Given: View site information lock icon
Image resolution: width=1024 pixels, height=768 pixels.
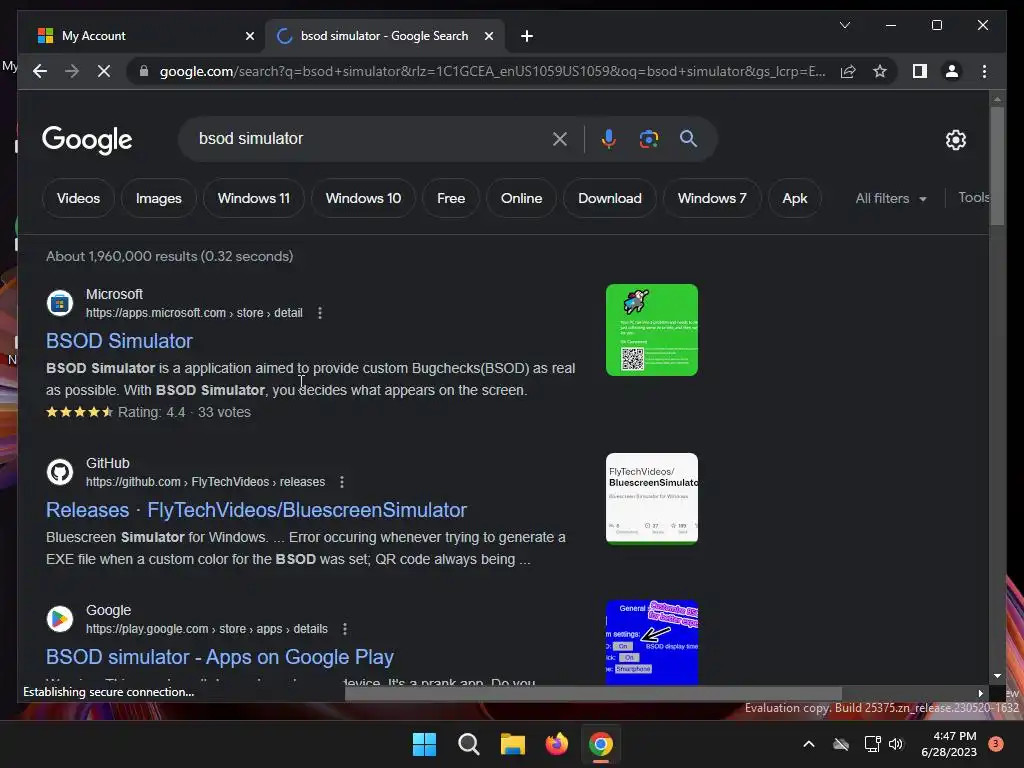Looking at the screenshot, I should point(144,71).
